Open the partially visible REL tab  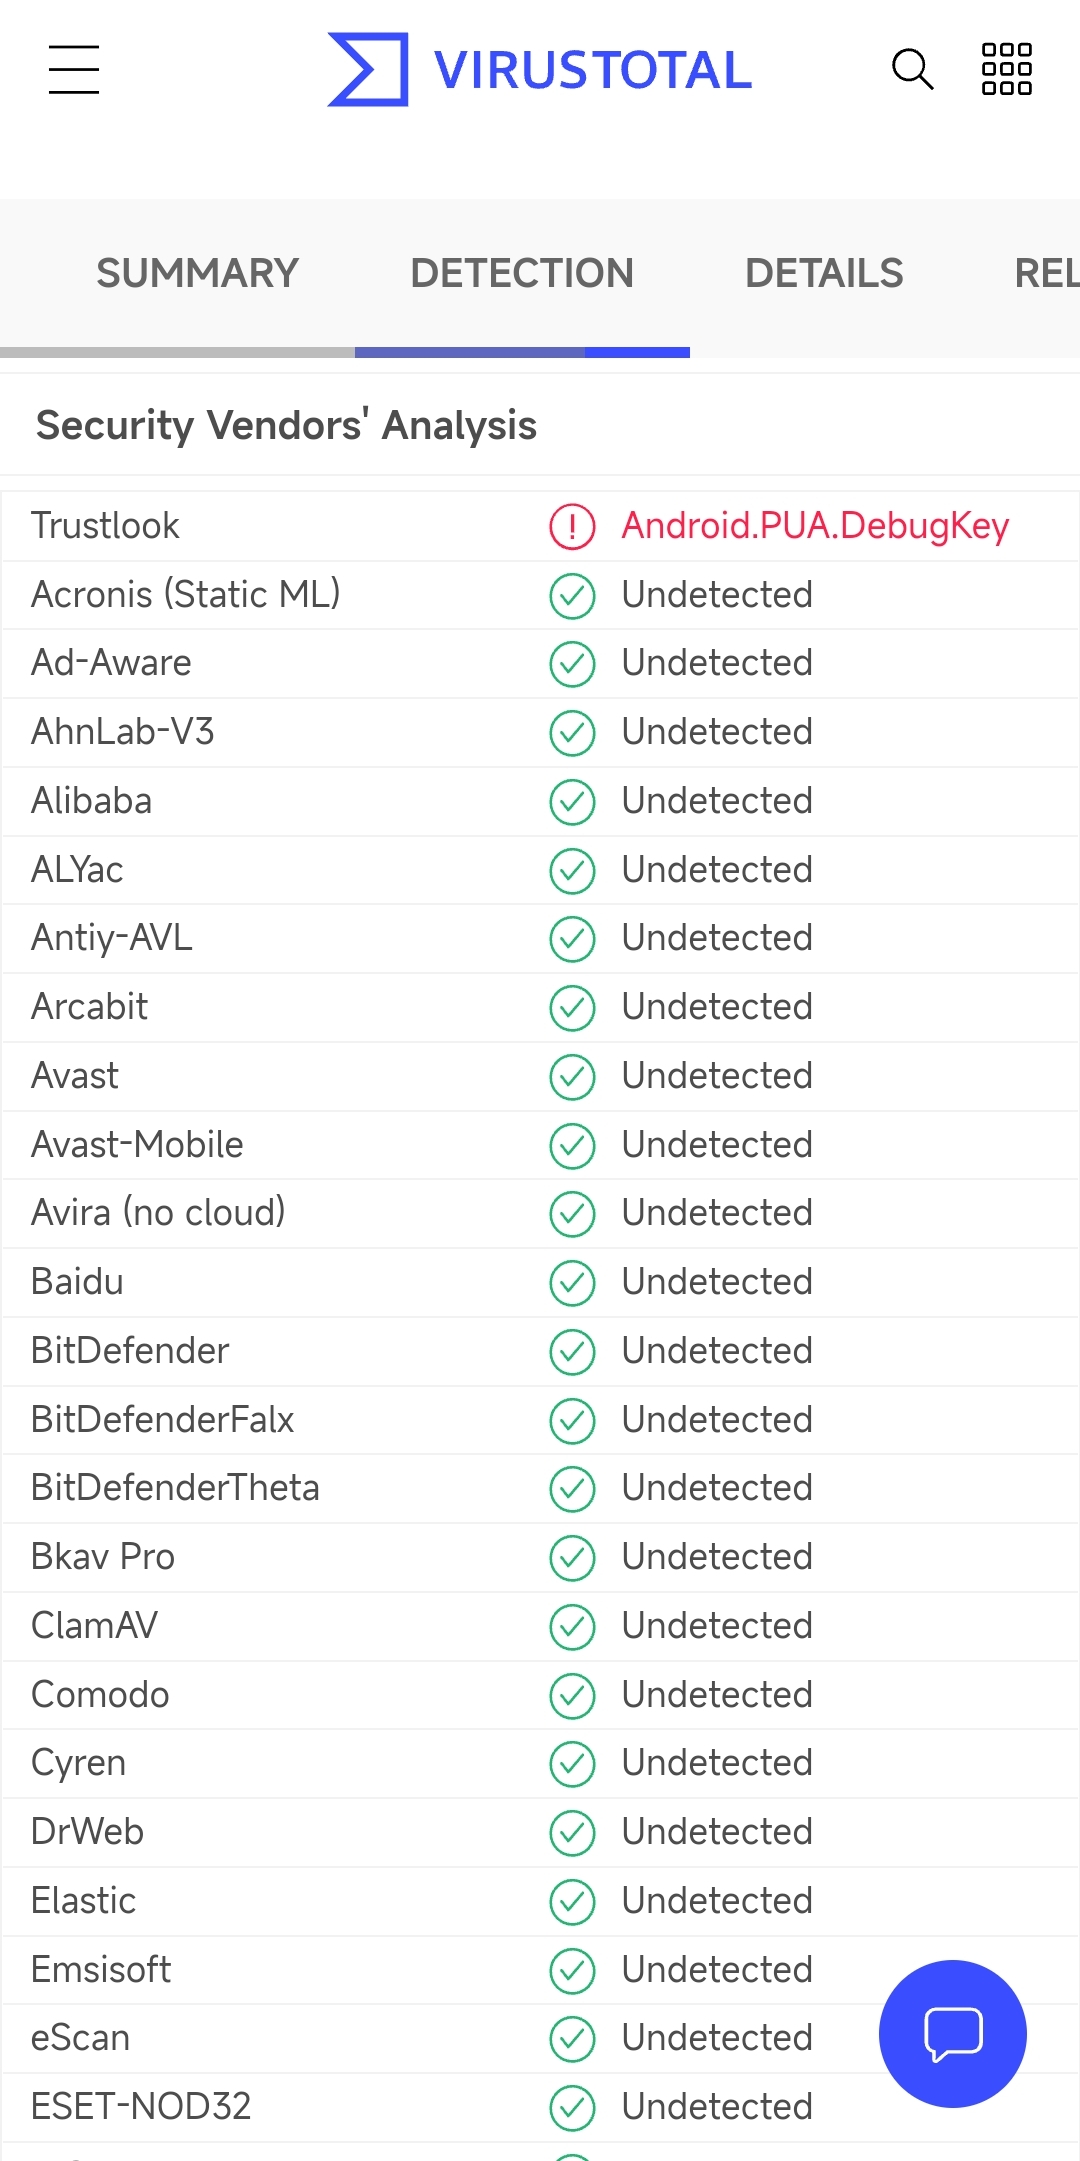[x=1045, y=273]
